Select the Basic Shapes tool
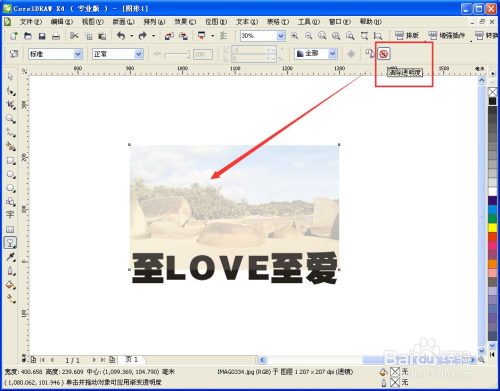500x391 pixels. 10,201
